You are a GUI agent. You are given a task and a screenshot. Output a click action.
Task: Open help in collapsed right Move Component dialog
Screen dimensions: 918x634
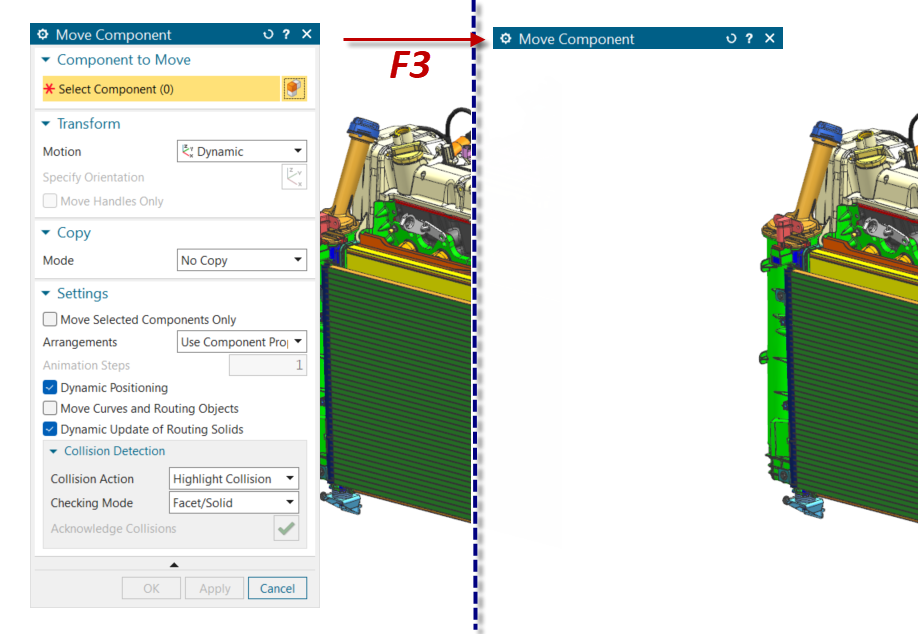pyautogui.click(x=749, y=39)
